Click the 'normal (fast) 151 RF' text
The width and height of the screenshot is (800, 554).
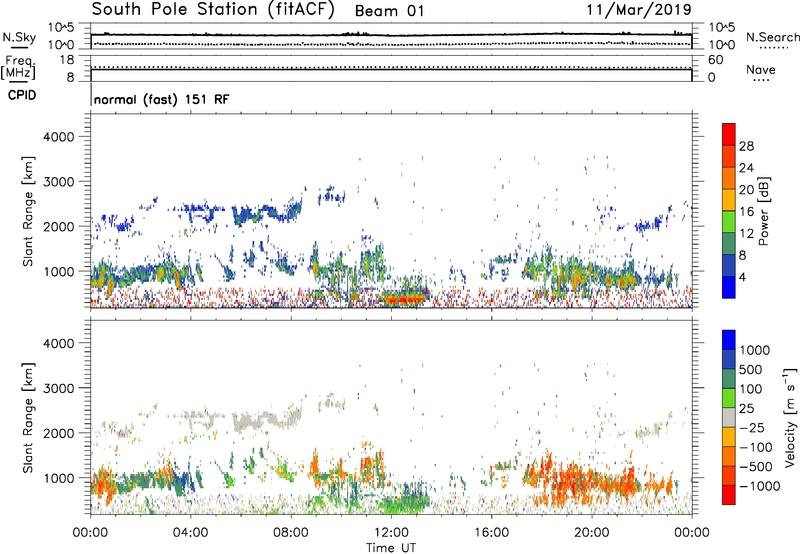pos(162,99)
